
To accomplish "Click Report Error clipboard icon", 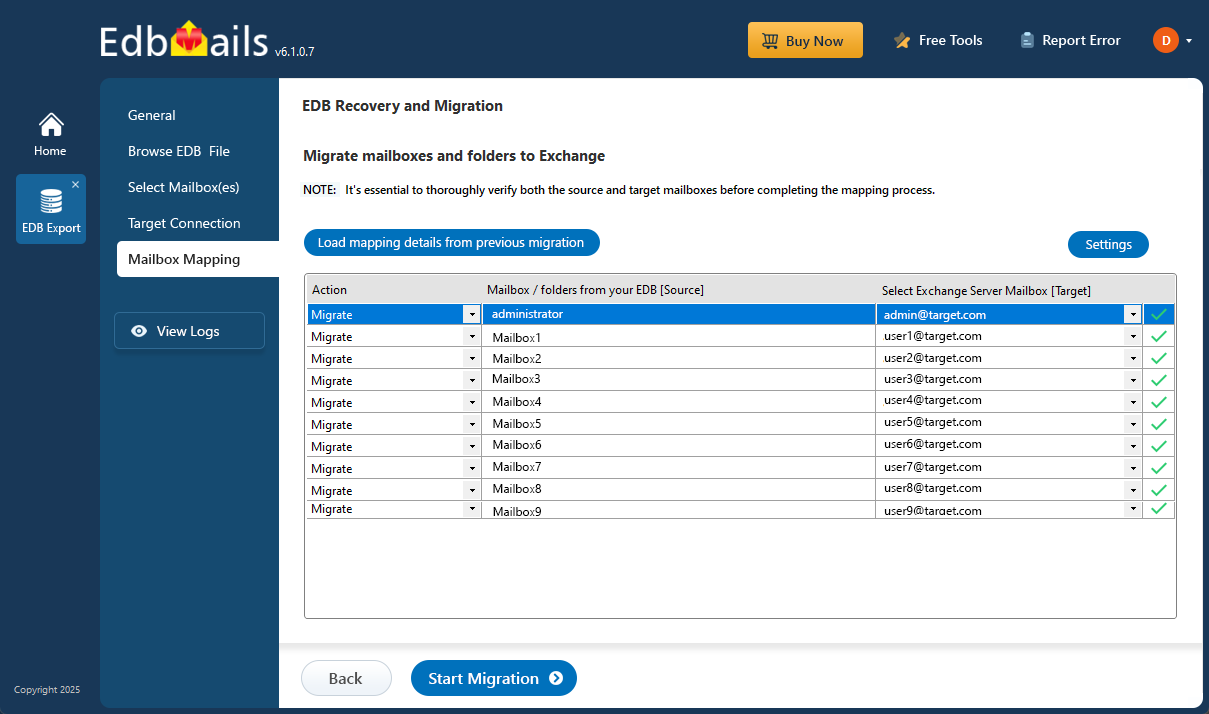I will pyautogui.click(x=1027, y=41).
